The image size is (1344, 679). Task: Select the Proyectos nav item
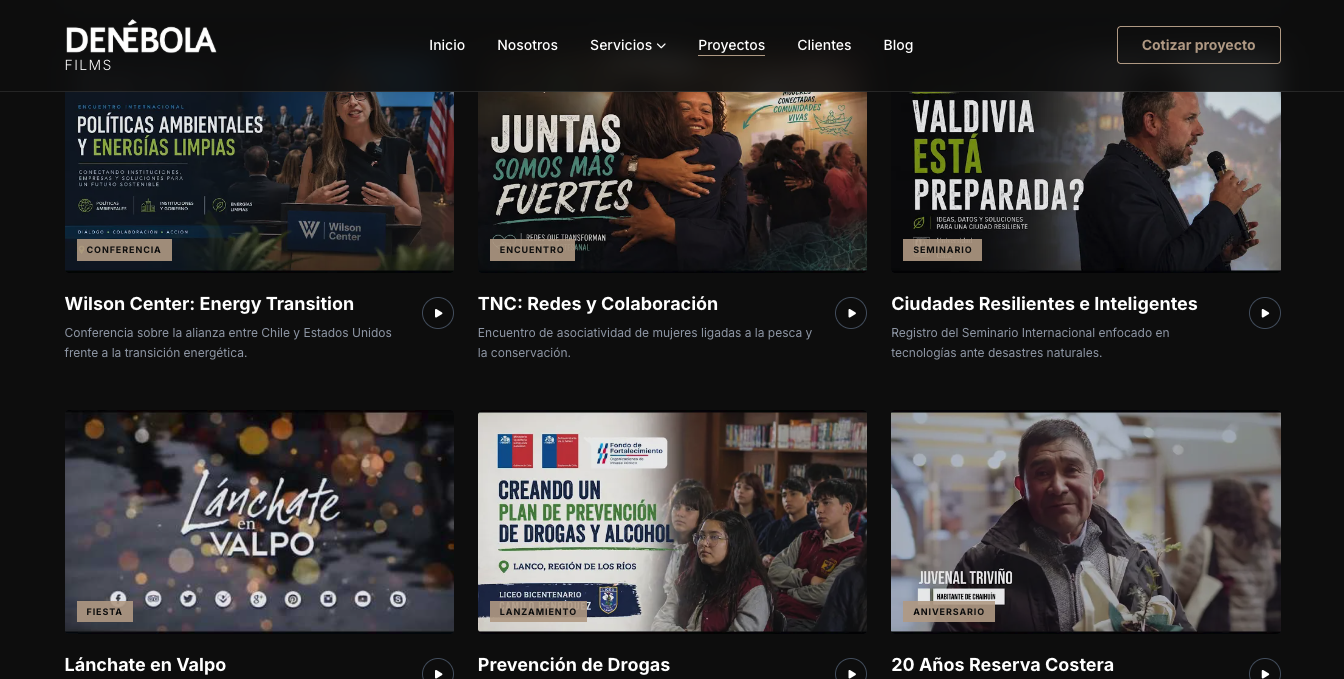pos(731,45)
